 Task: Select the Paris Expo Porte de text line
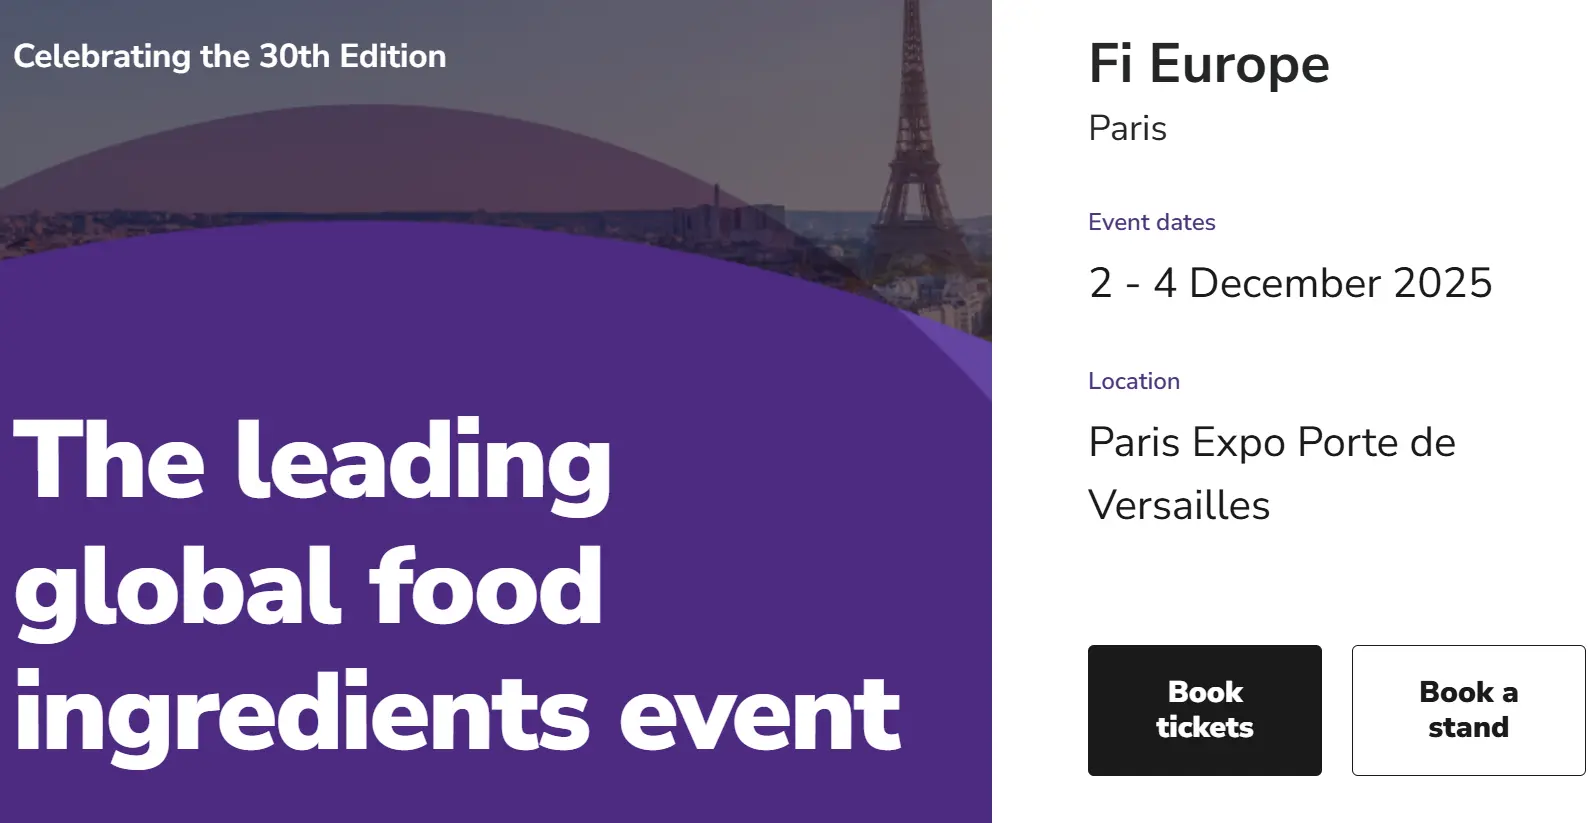pos(1271,442)
